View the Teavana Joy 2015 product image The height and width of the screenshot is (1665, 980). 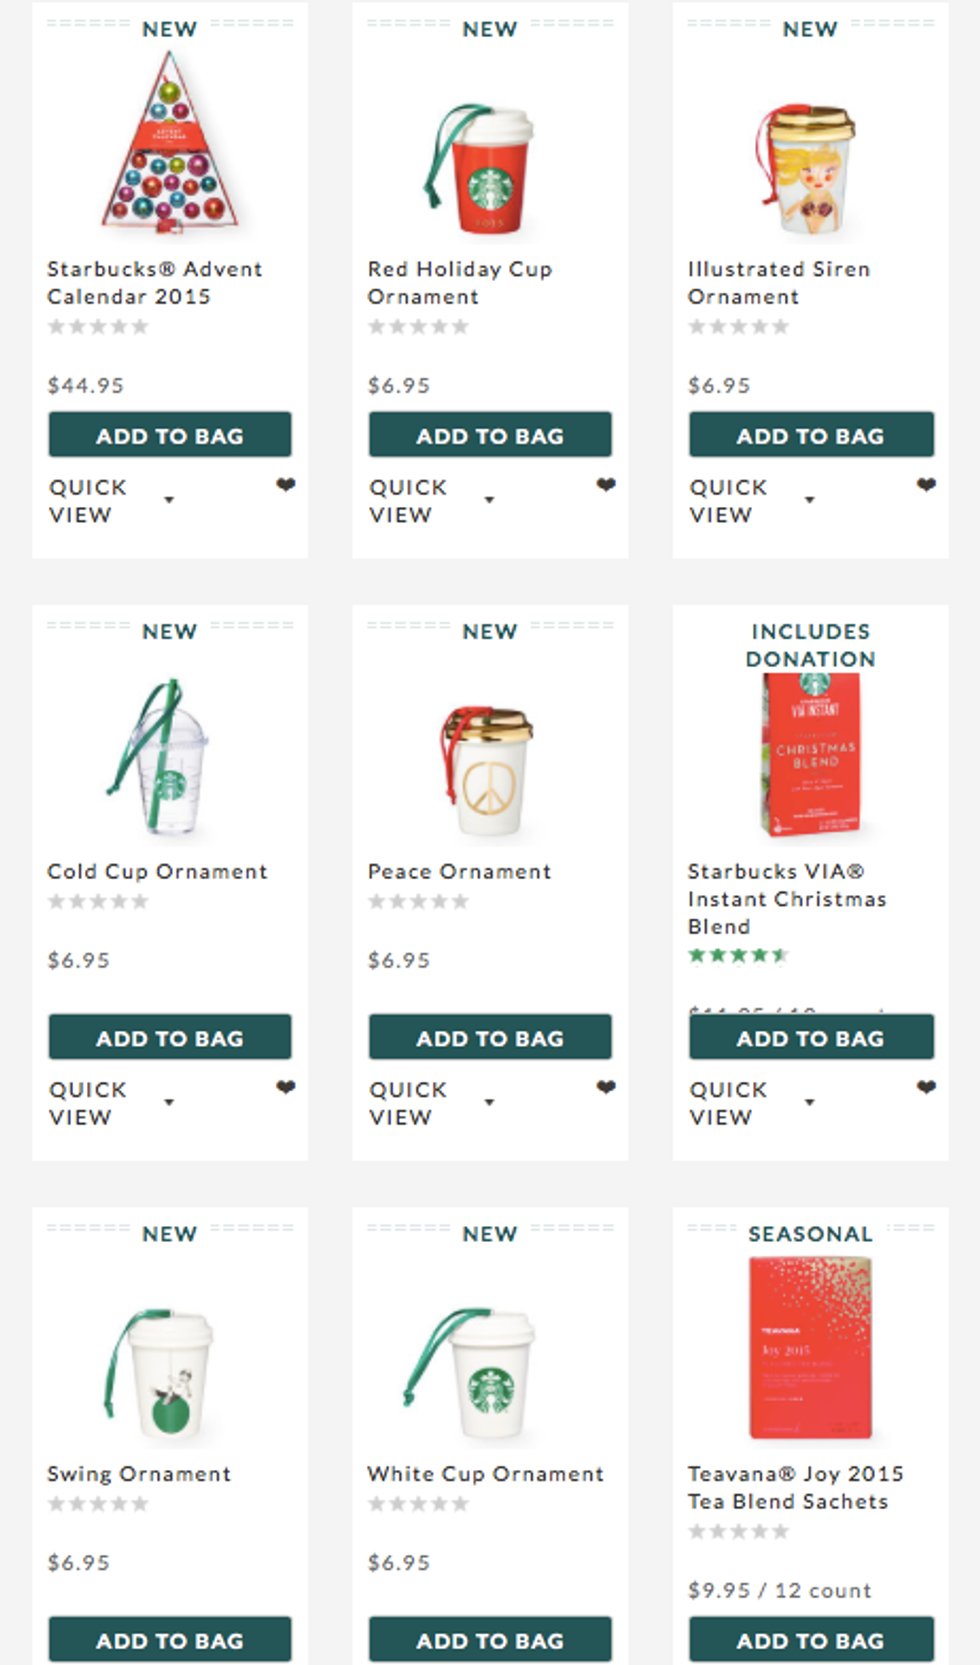[x=810, y=1348]
